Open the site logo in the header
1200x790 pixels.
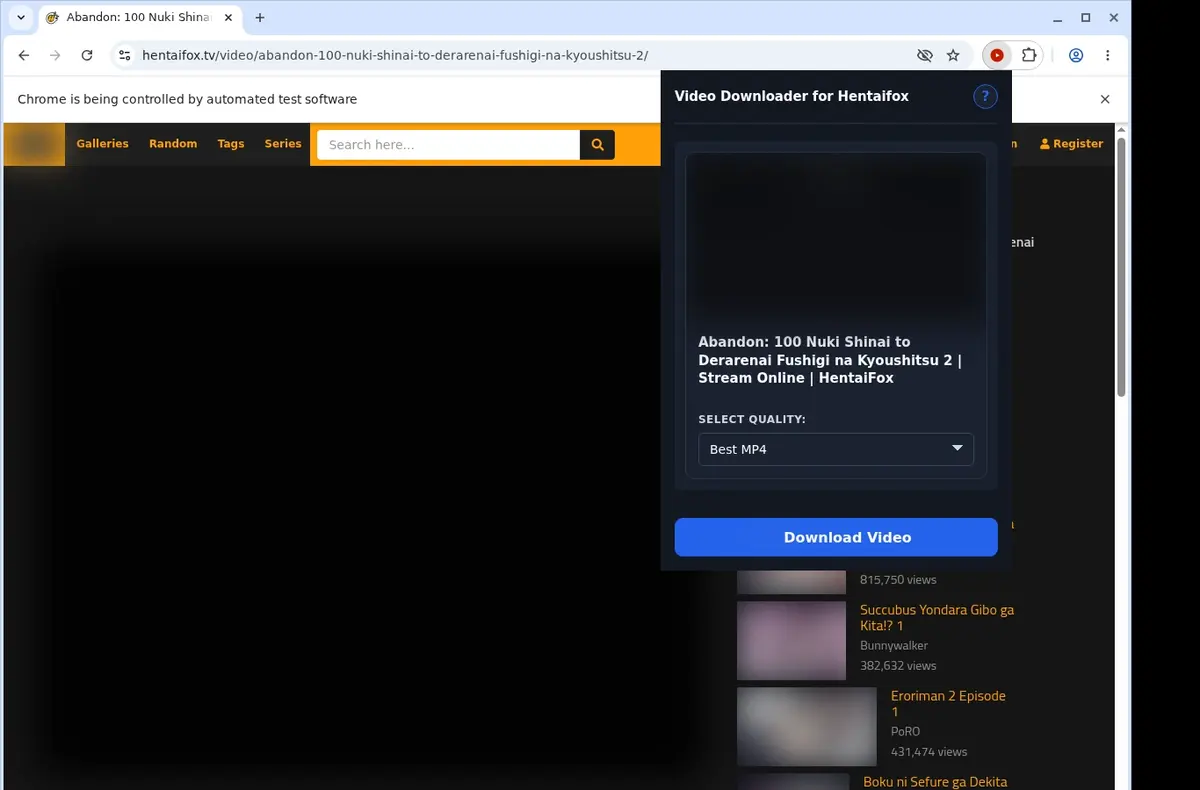point(35,144)
